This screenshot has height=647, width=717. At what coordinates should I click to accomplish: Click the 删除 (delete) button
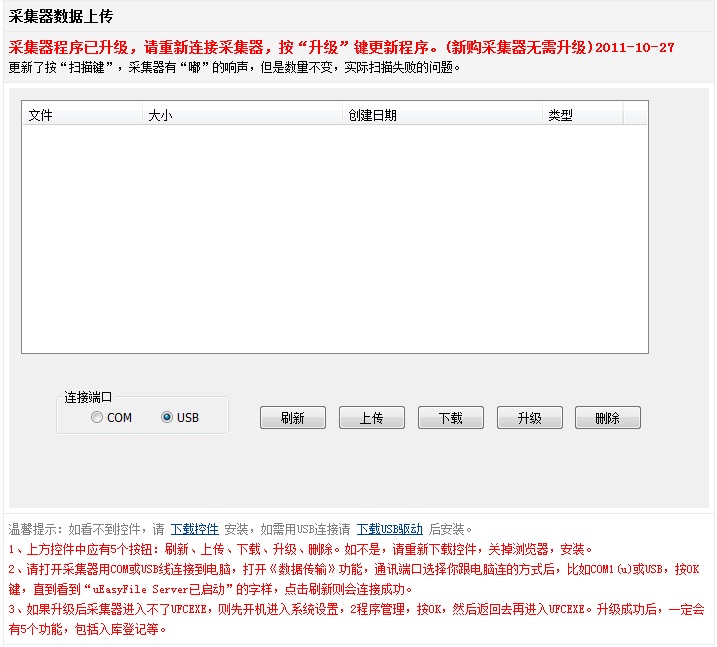608,417
